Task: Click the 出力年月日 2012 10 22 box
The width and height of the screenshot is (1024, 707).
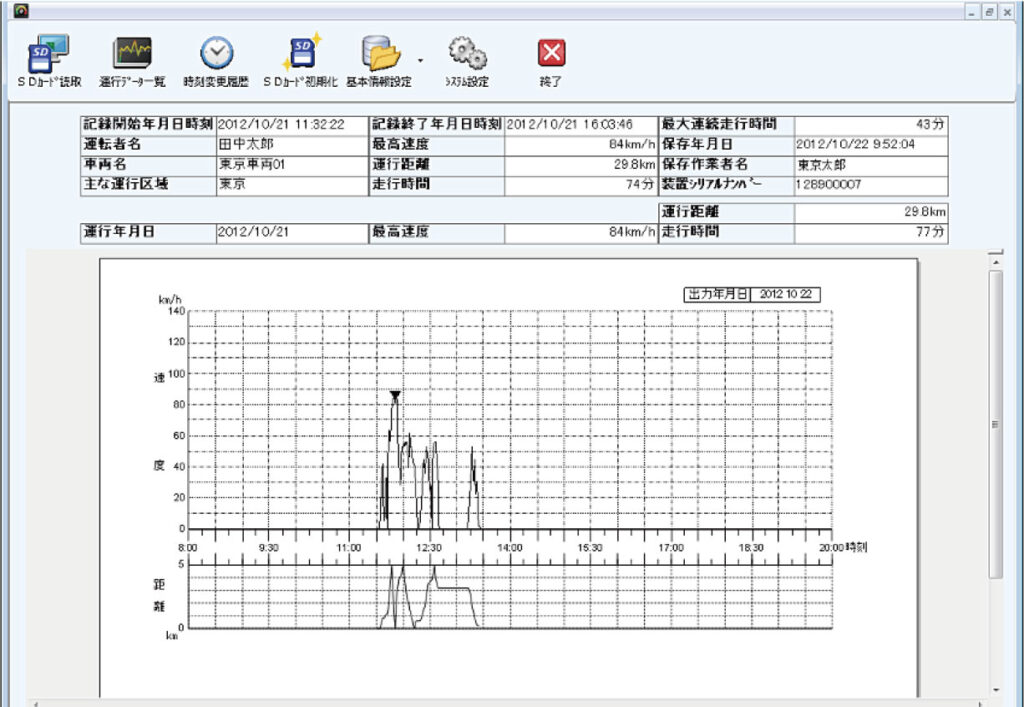Action: pos(752,294)
